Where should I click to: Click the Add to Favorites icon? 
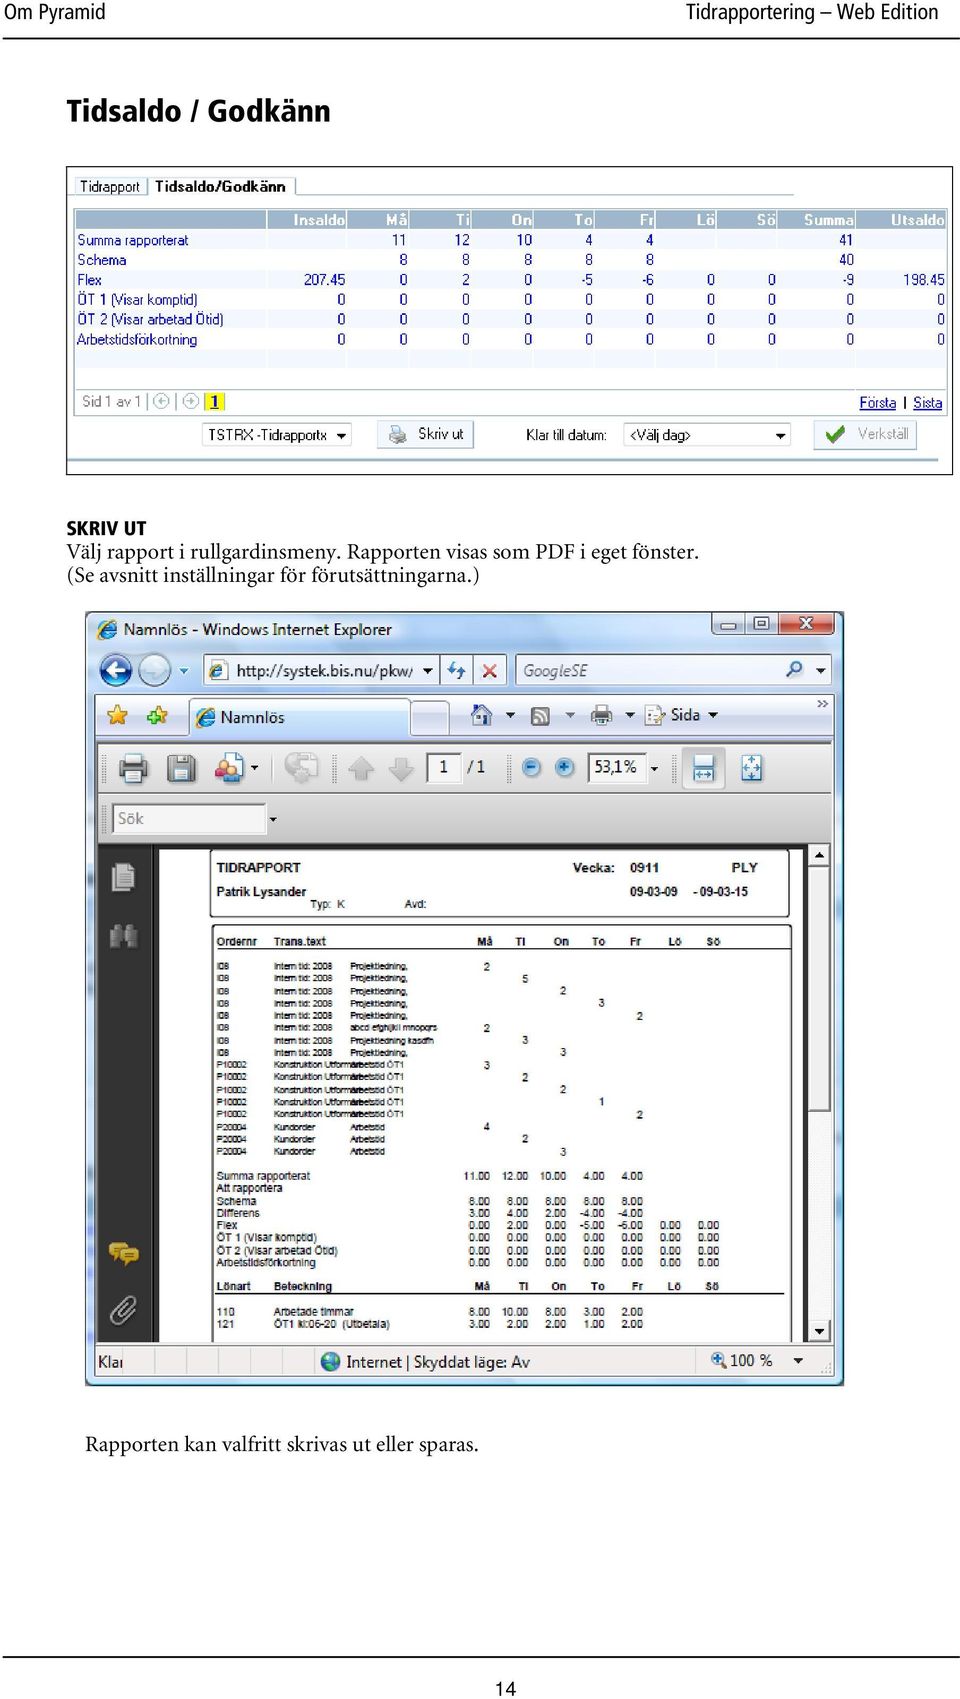157,715
